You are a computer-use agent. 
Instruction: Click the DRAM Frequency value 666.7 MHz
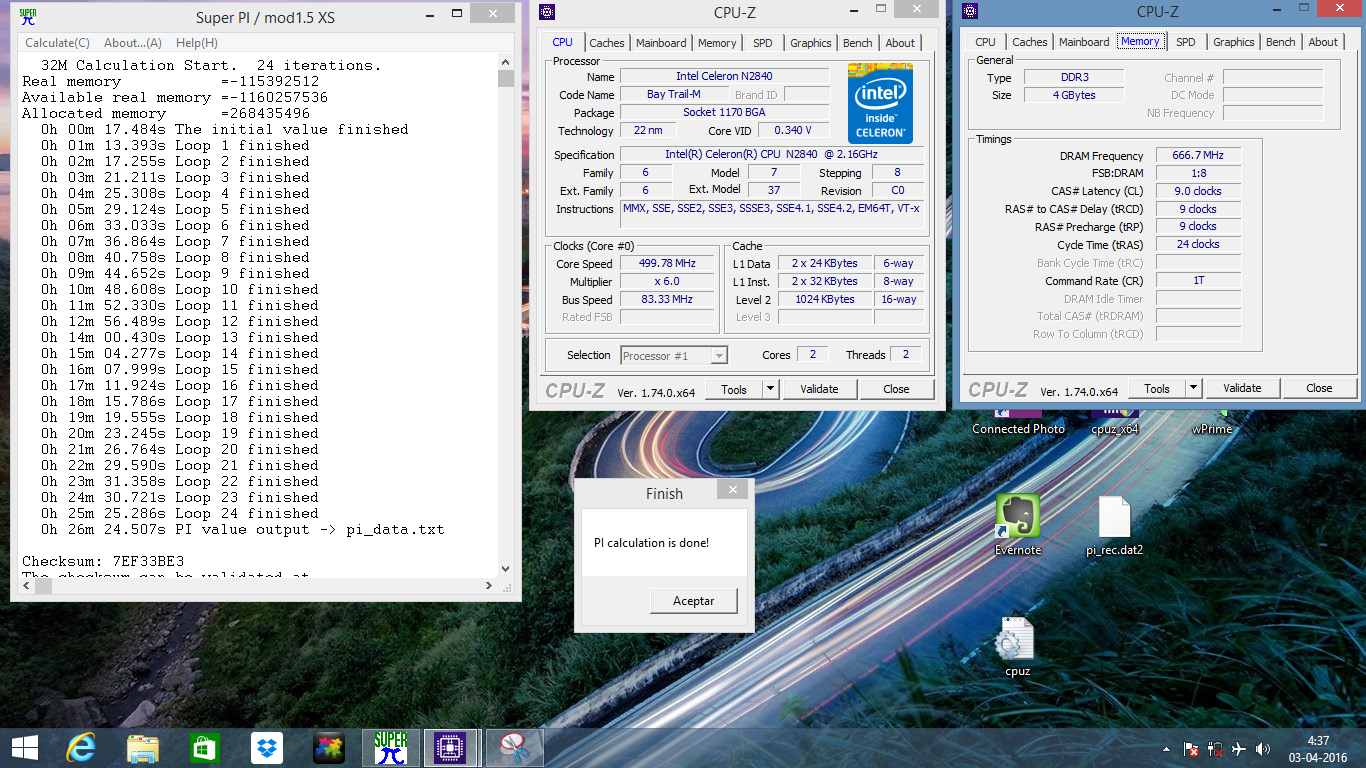click(1198, 155)
